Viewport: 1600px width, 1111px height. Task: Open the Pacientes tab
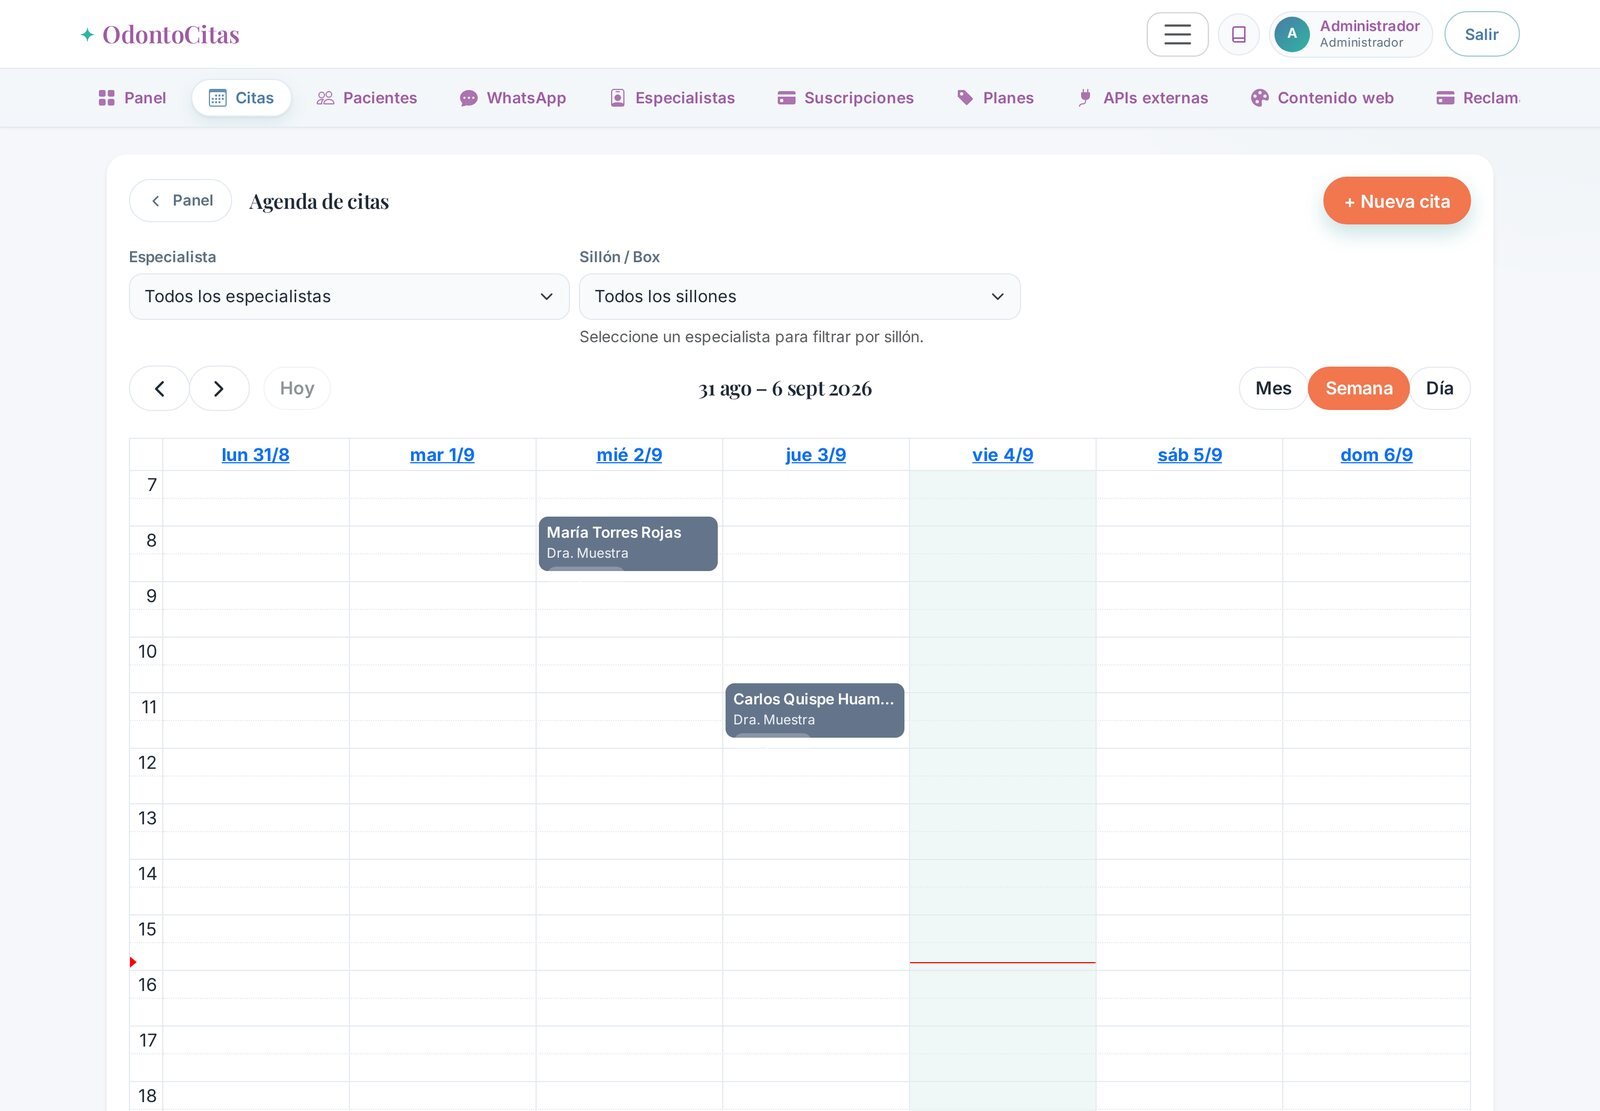pyautogui.click(x=366, y=98)
